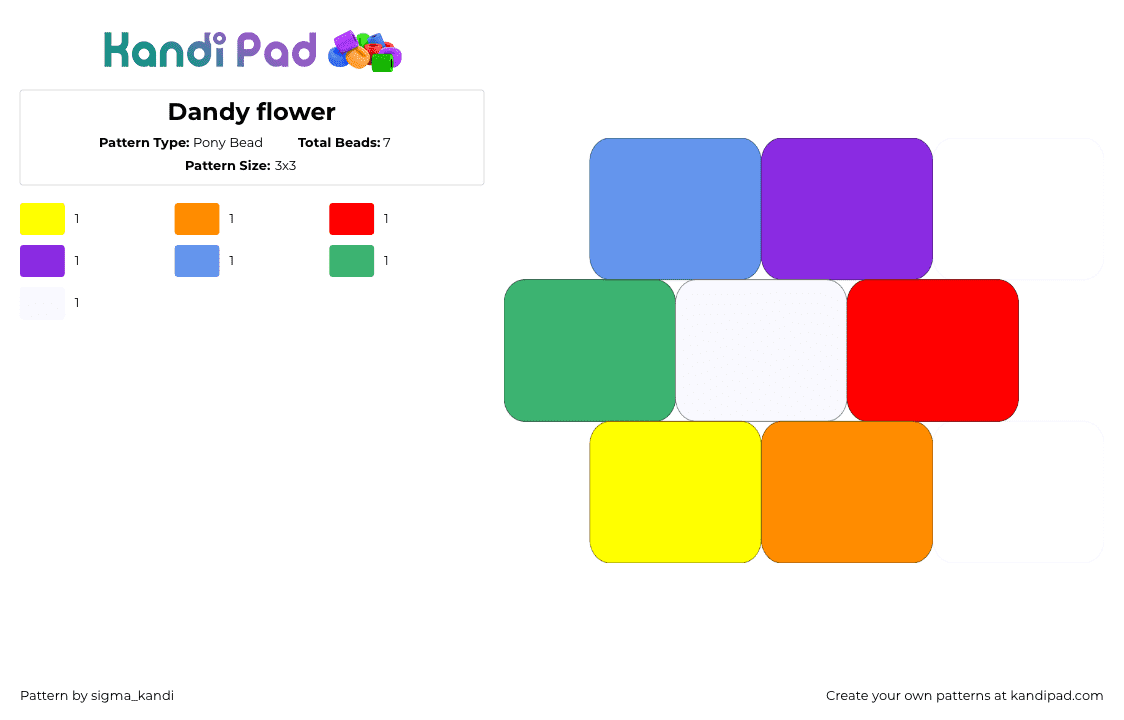This screenshot has width=1124, height=720.
Task: Click the Total Beads: 7 text
Action: tap(344, 143)
